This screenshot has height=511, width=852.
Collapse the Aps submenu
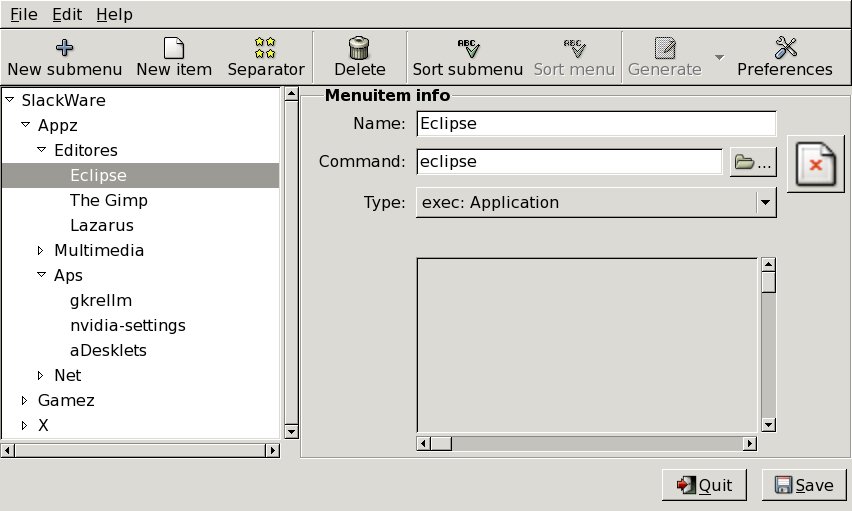point(41,275)
